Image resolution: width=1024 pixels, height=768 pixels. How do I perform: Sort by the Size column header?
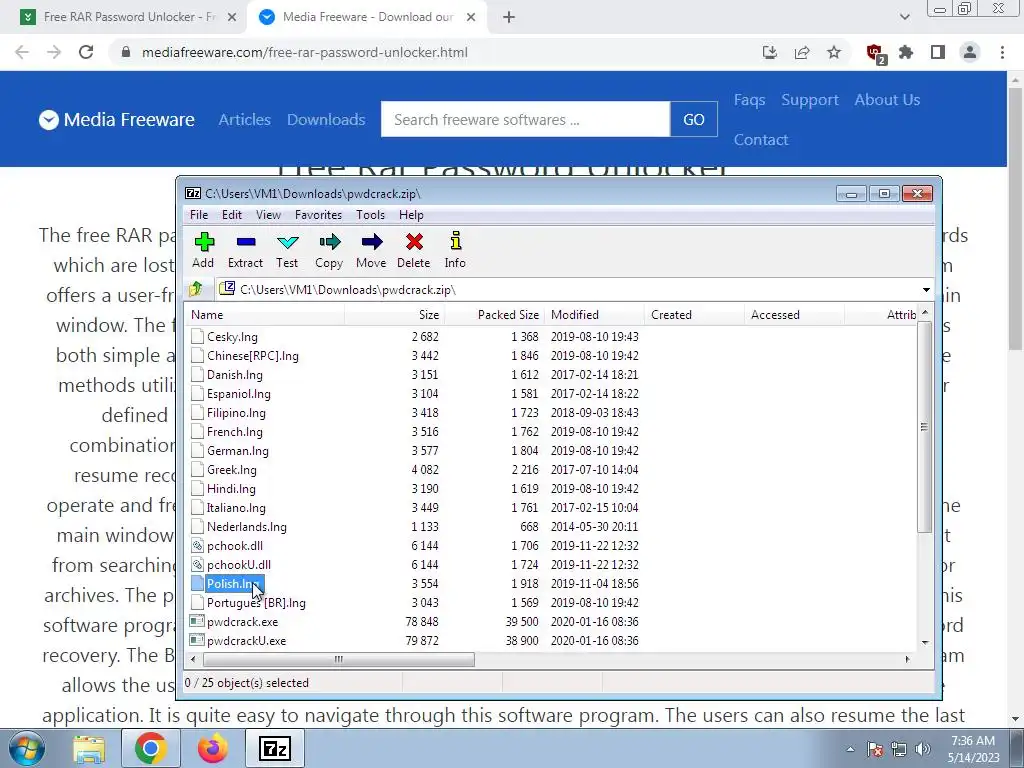394,315
